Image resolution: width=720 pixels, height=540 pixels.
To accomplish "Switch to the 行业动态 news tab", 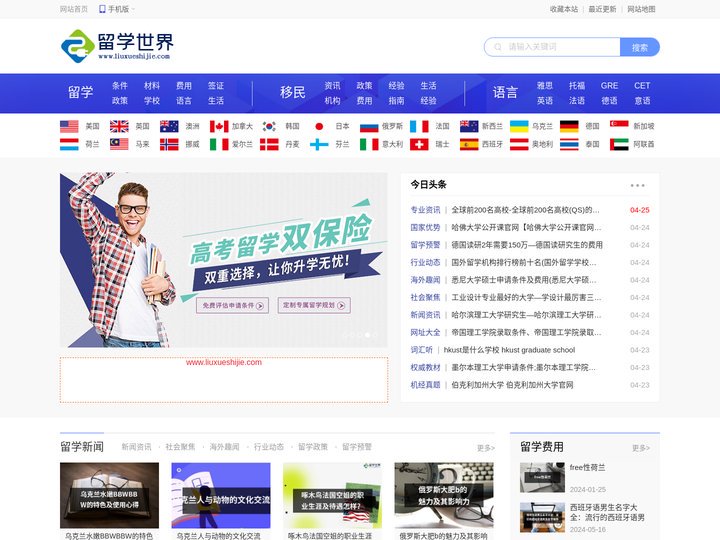I will click(269, 447).
